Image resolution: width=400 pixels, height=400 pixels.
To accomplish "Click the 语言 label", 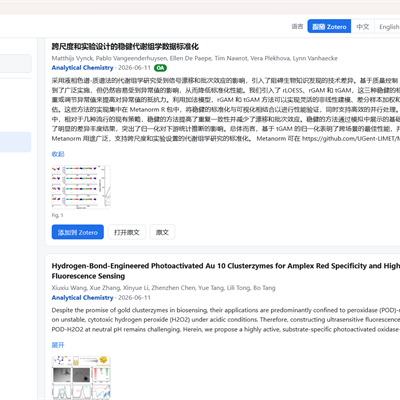I will pos(297,26).
